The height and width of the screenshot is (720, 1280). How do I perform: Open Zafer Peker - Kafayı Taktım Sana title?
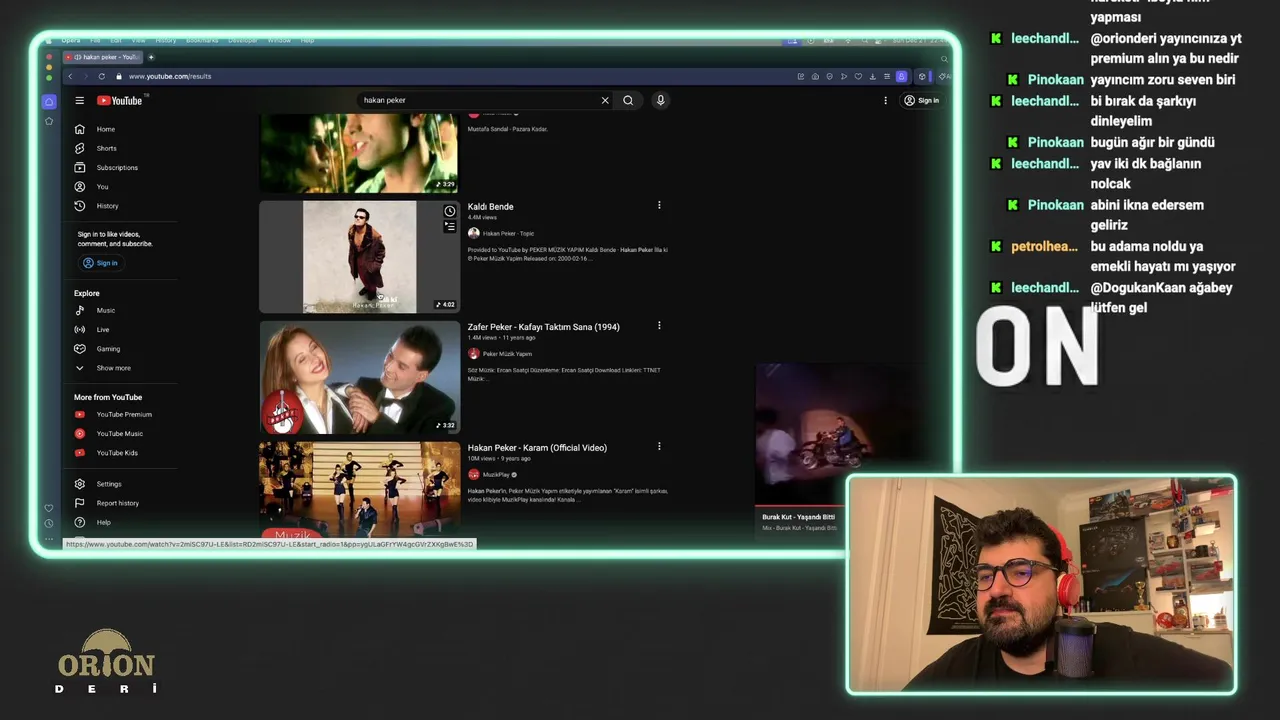pos(543,327)
